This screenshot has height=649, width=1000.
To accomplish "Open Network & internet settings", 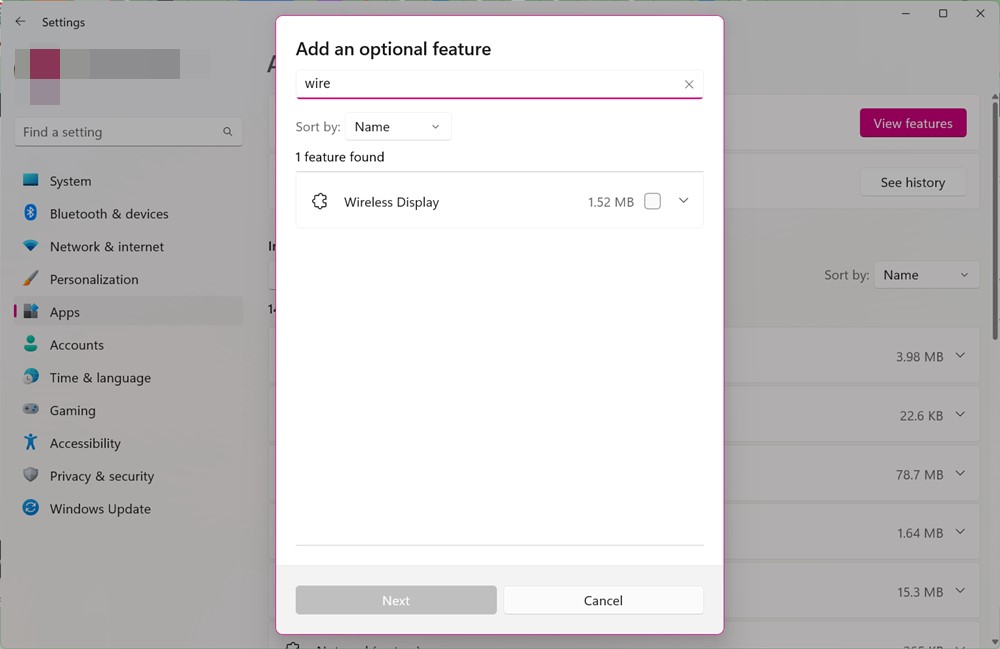I will click(x=106, y=246).
